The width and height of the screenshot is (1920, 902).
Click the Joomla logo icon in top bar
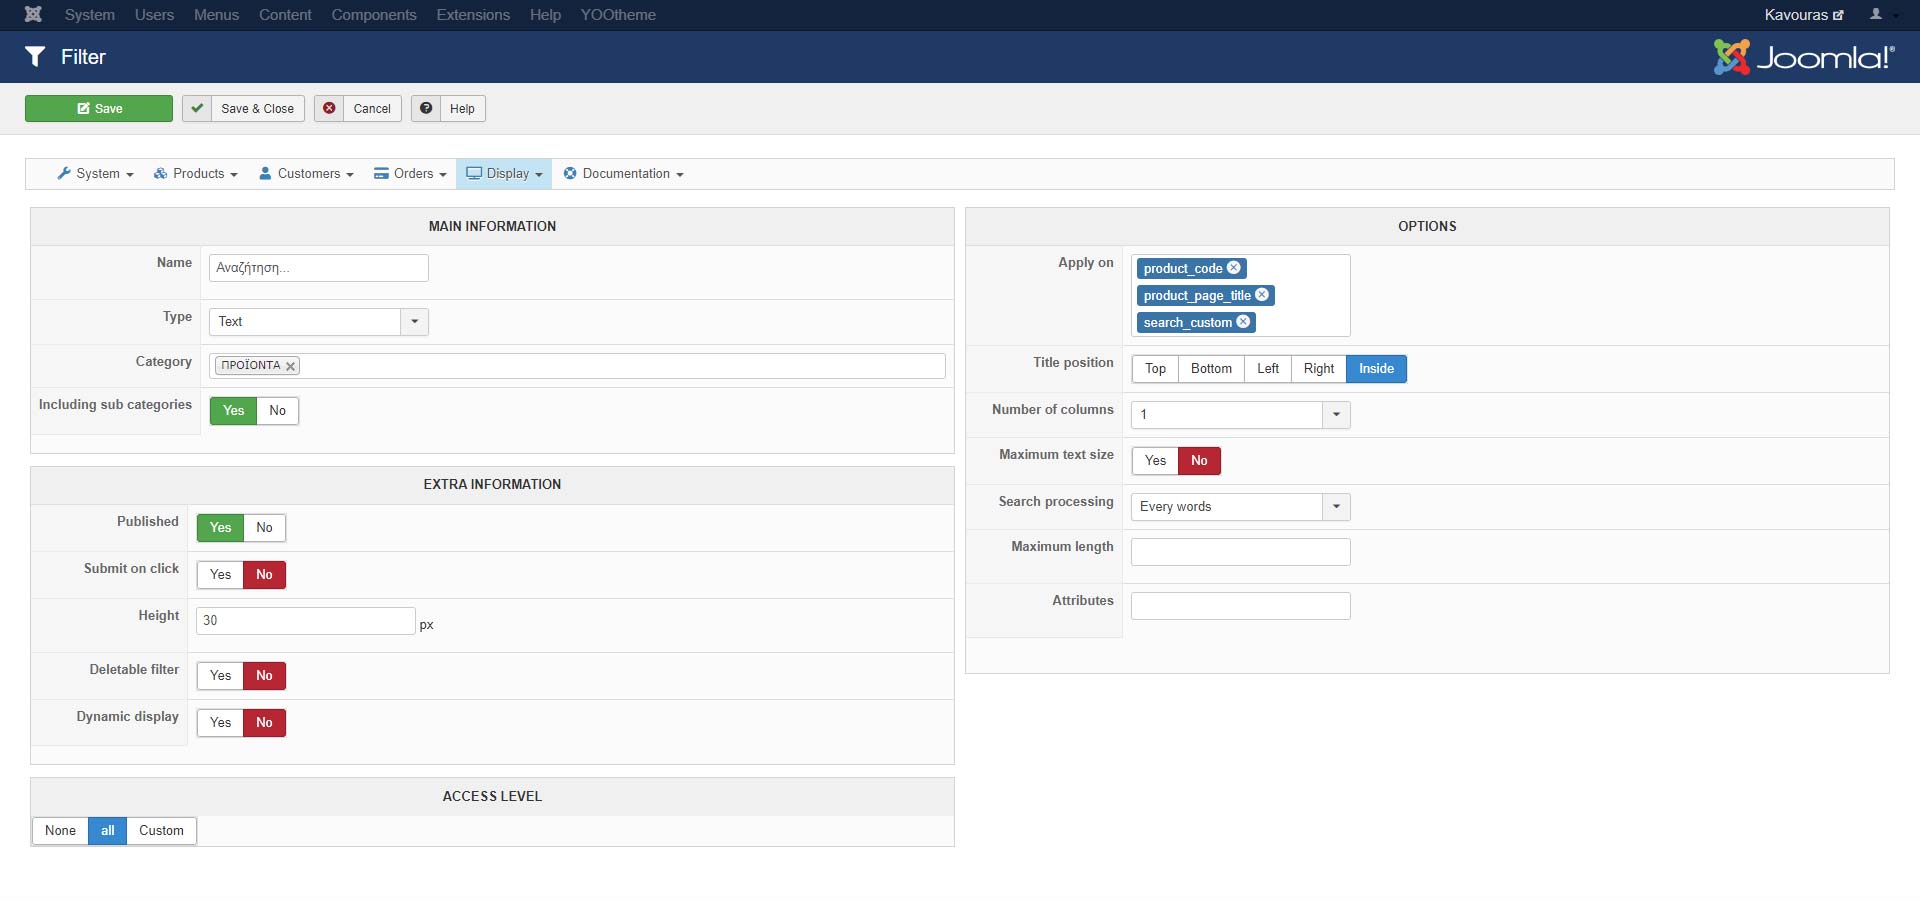coord(33,15)
